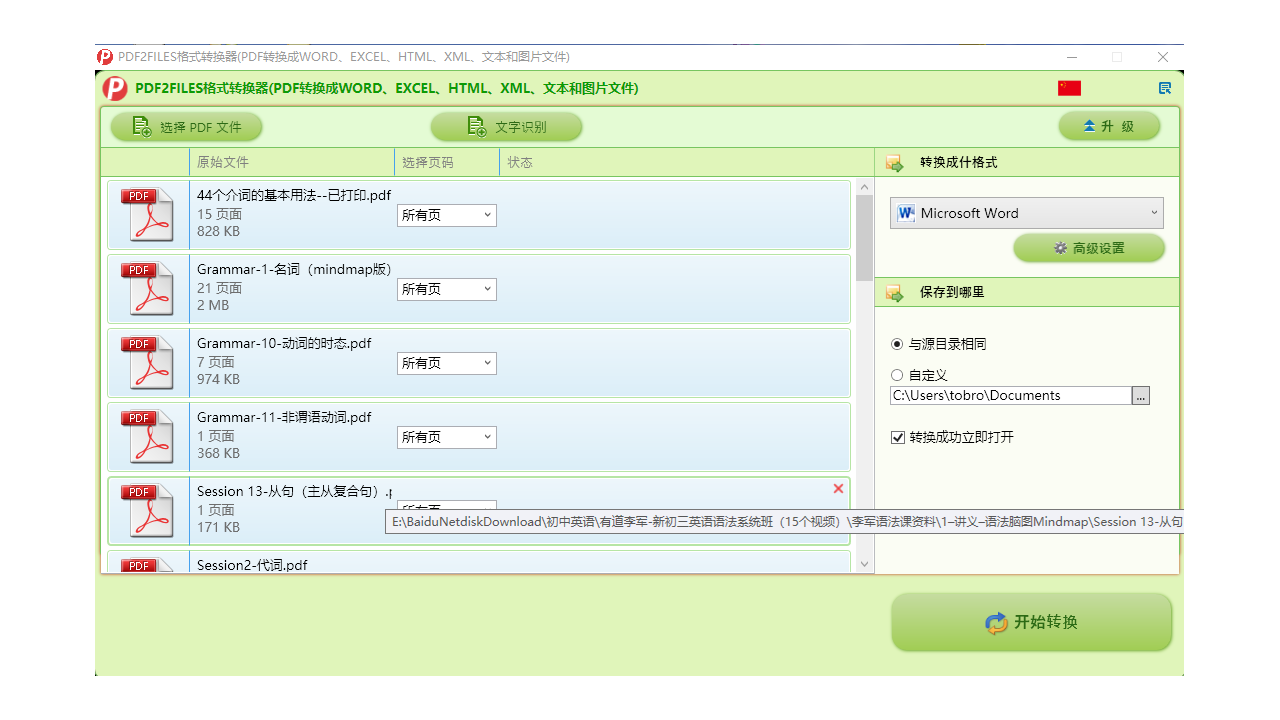
Task: Start conversion with 开始转换 button
Action: tap(1031, 622)
